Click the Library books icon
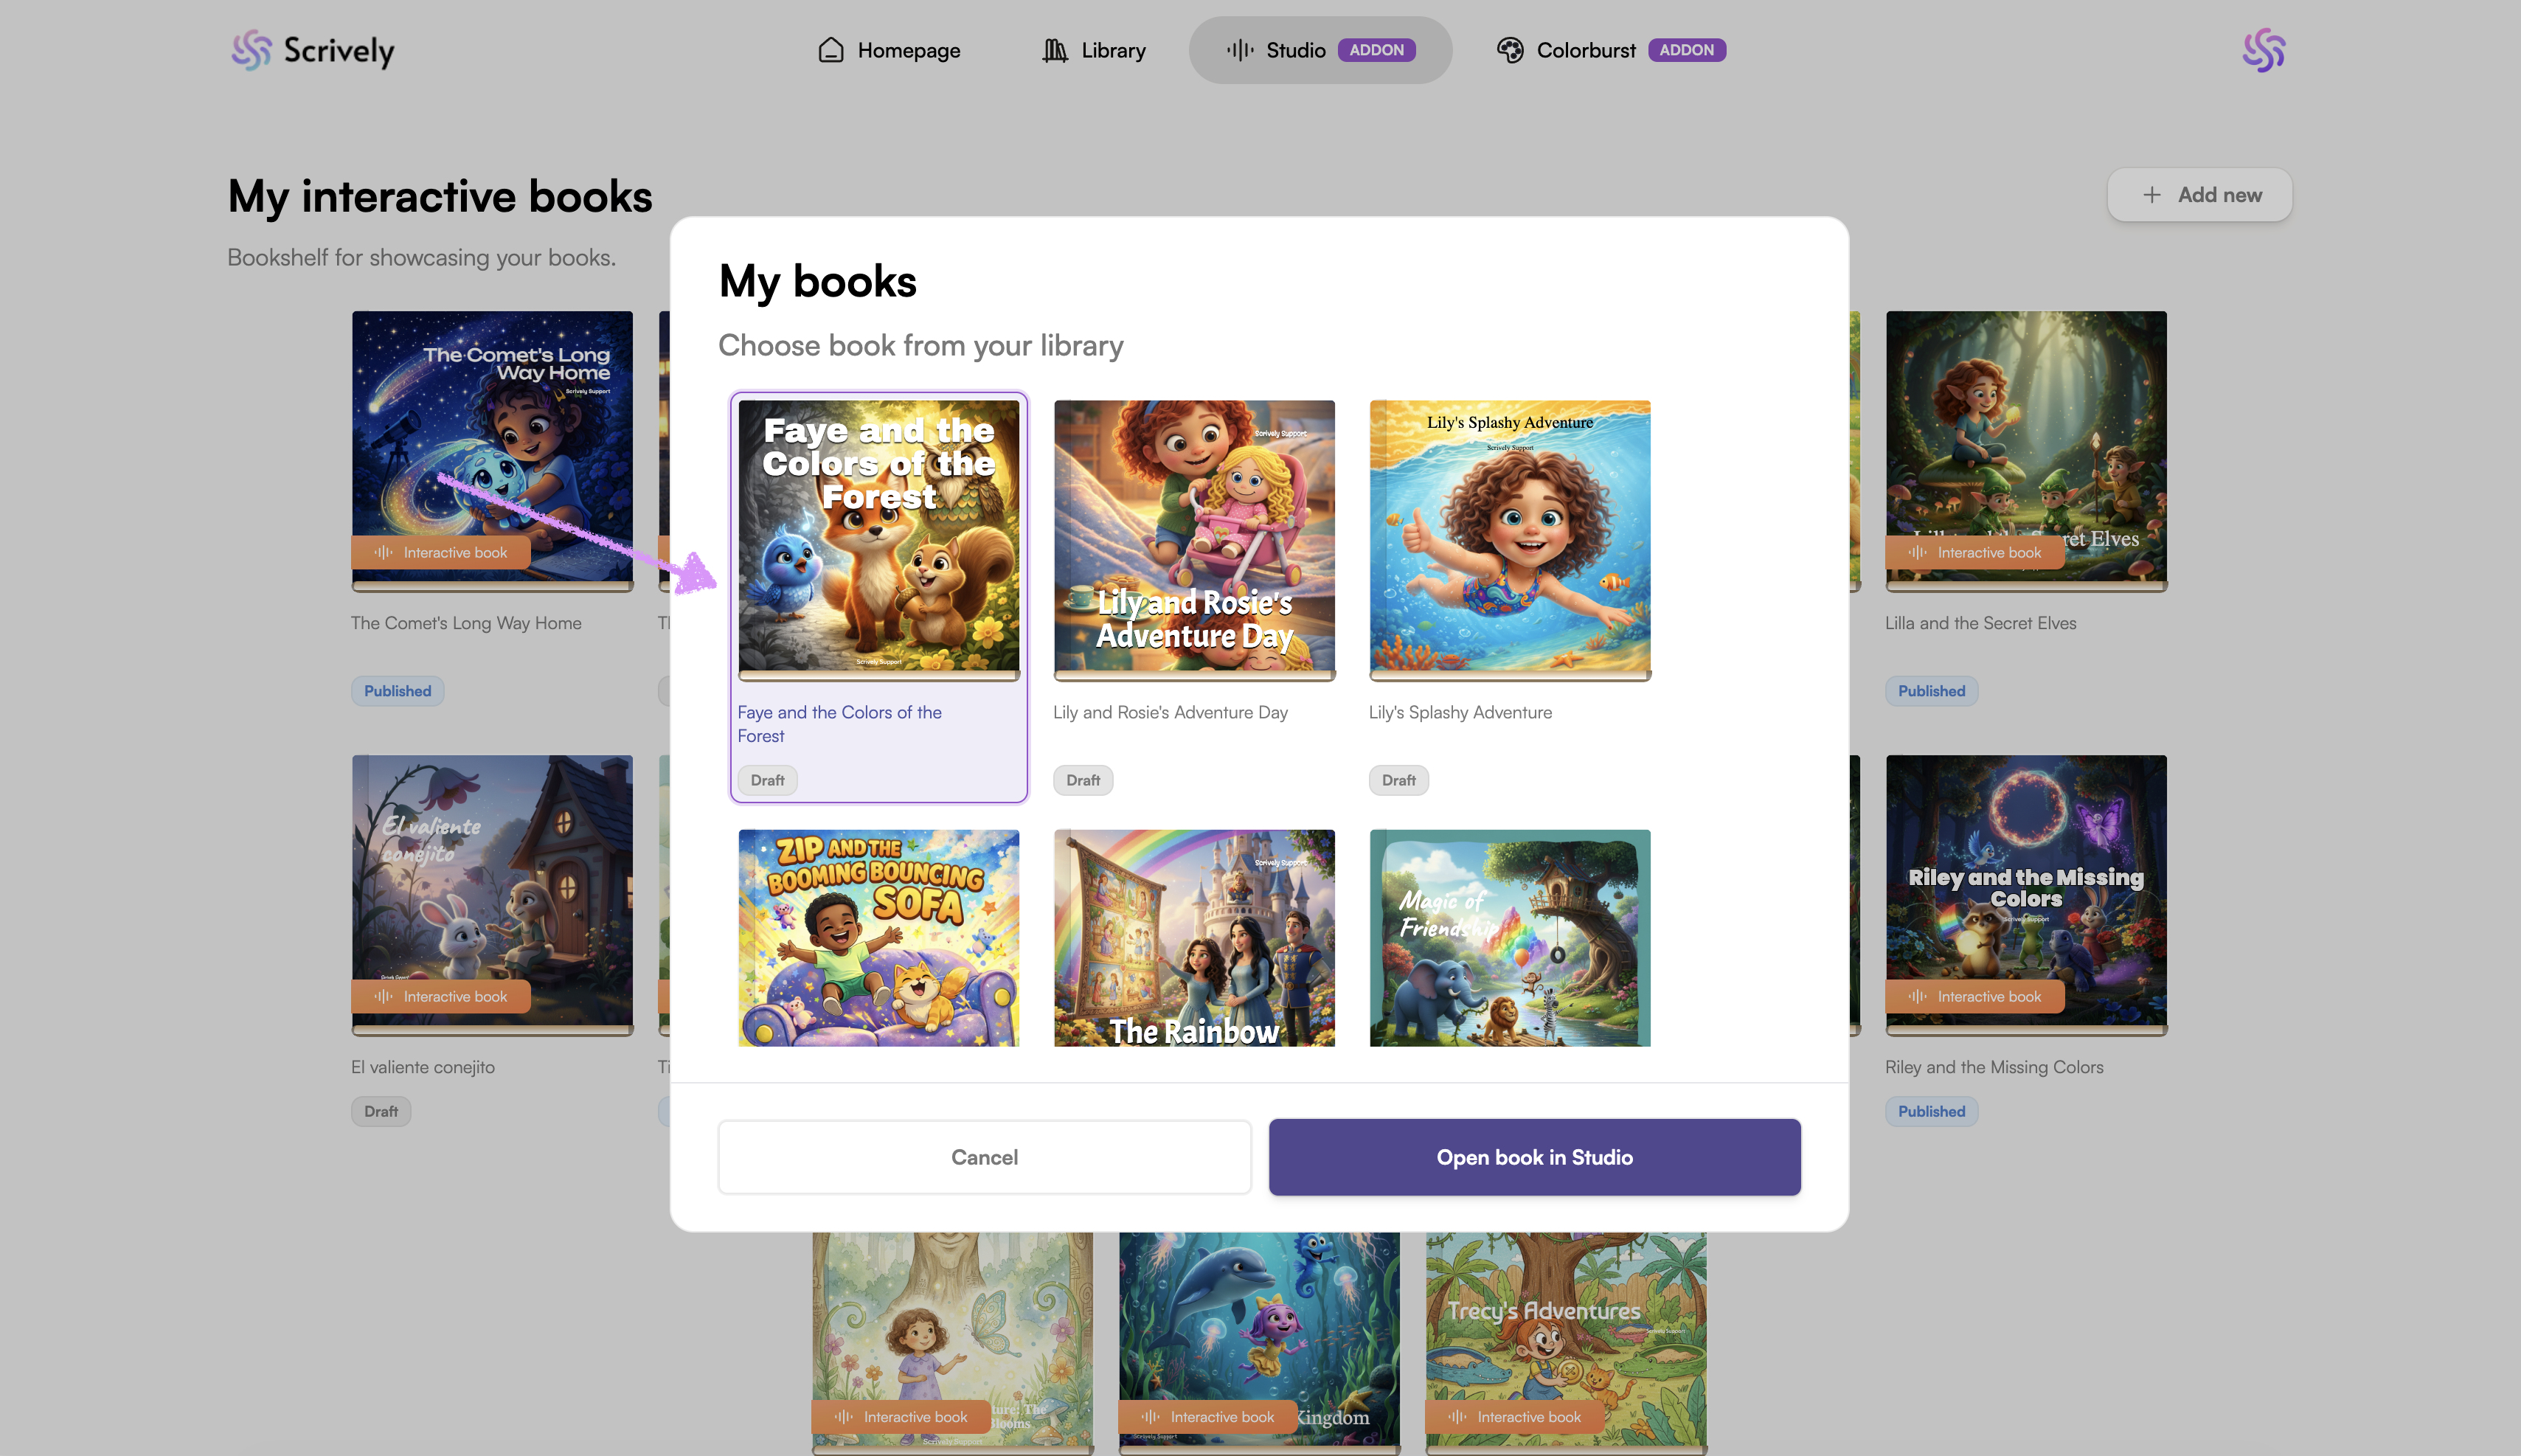This screenshot has height=1456, width=2521. coord(1055,50)
